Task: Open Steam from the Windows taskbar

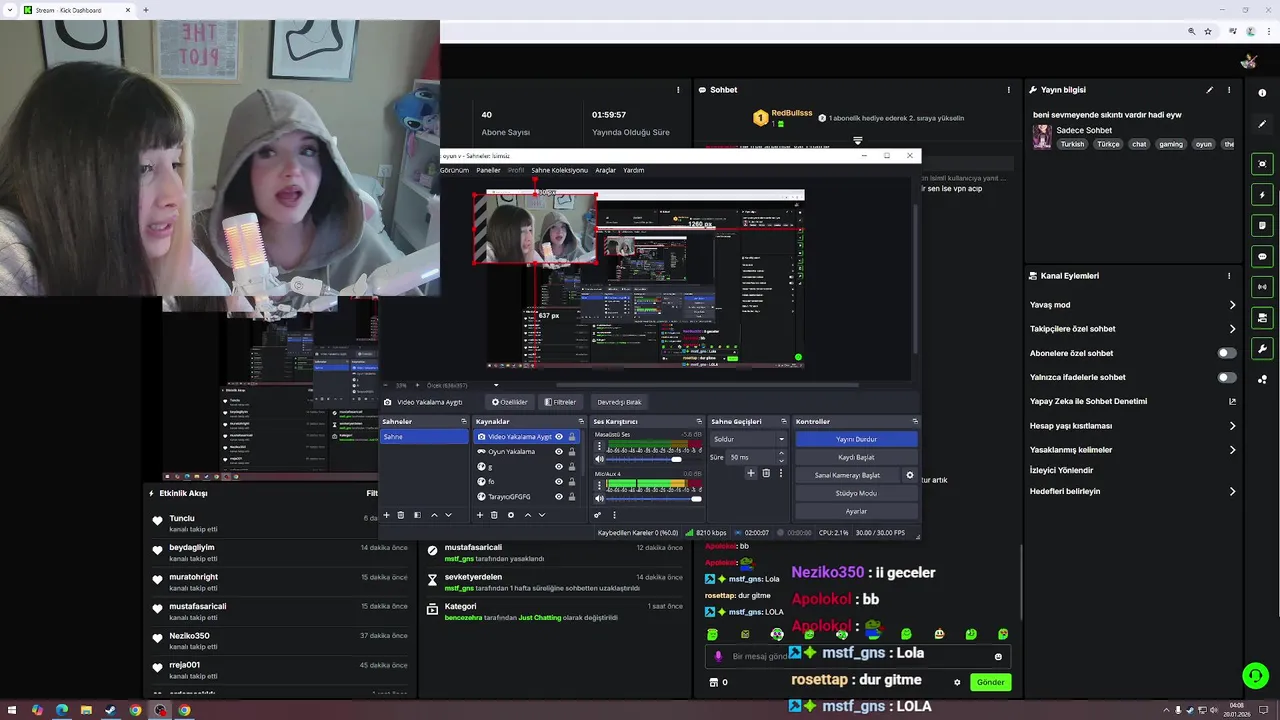Action: pyautogui.click(x=110, y=711)
